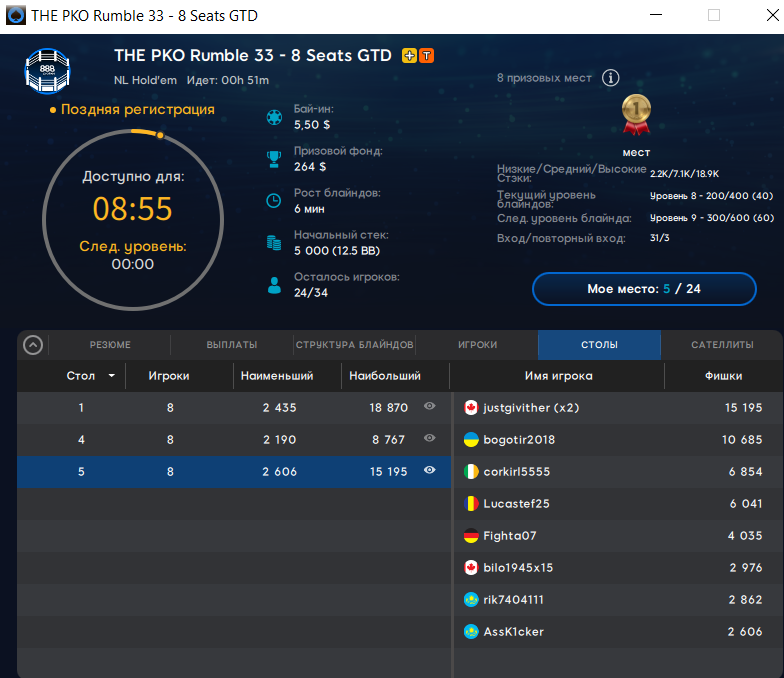
Task: Click the Мое место 5 / 24 button
Action: tap(644, 289)
